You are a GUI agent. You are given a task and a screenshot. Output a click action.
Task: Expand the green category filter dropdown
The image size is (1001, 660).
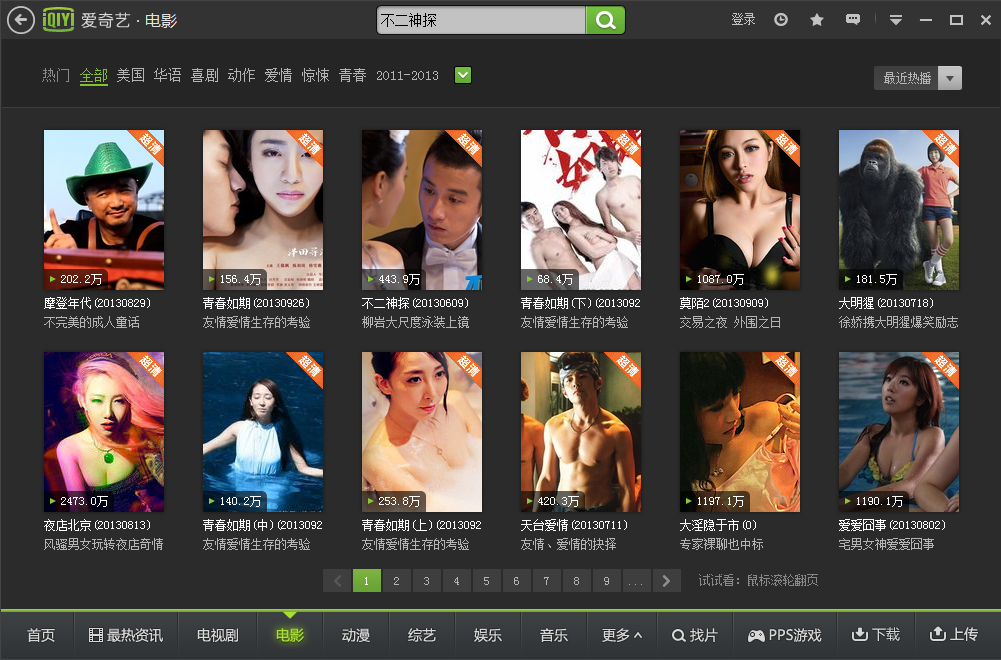point(463,75)
